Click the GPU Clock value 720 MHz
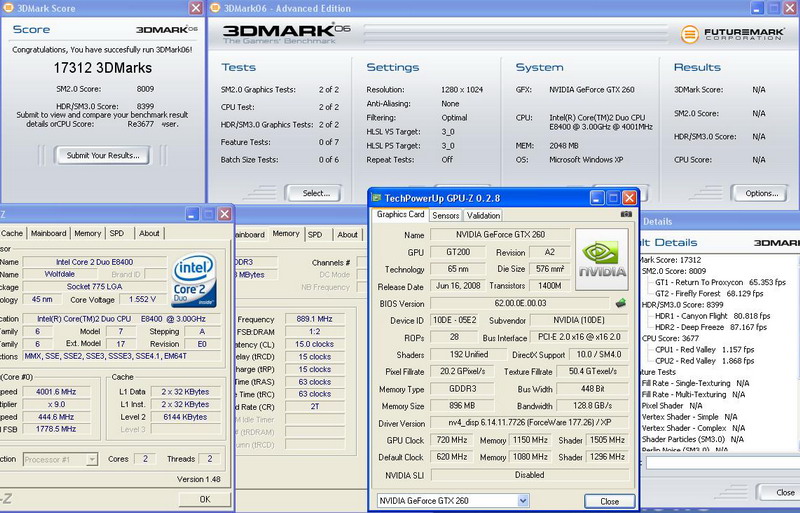Viewport: 800px width, 513px height. (452, 440)
